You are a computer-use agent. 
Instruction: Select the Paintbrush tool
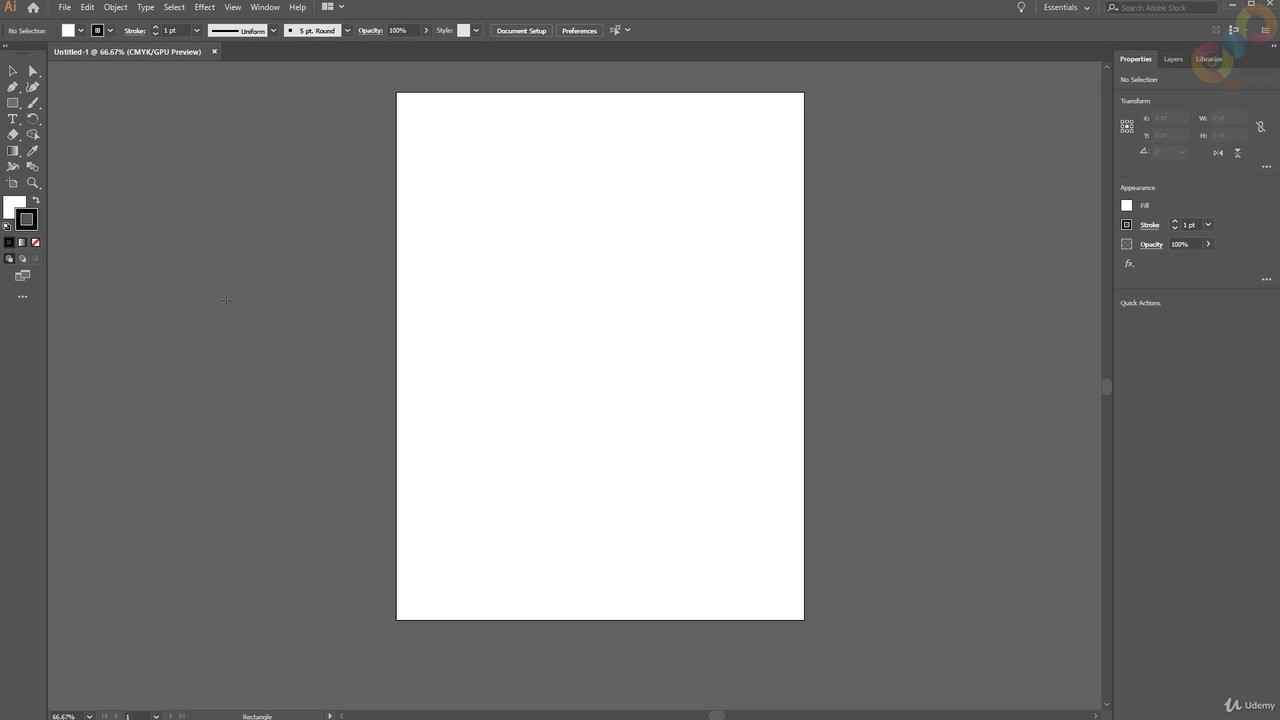[x=32, y=103]
